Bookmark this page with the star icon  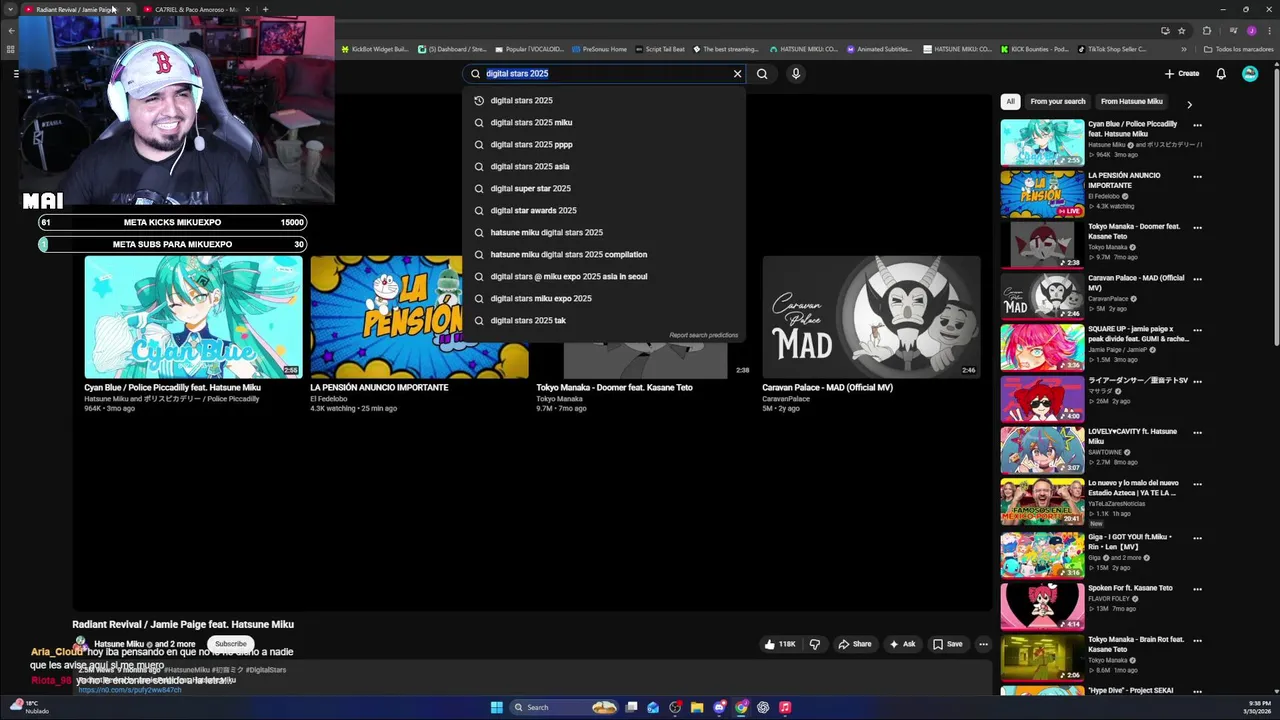pyautogui.click(x=1181, y=30)
